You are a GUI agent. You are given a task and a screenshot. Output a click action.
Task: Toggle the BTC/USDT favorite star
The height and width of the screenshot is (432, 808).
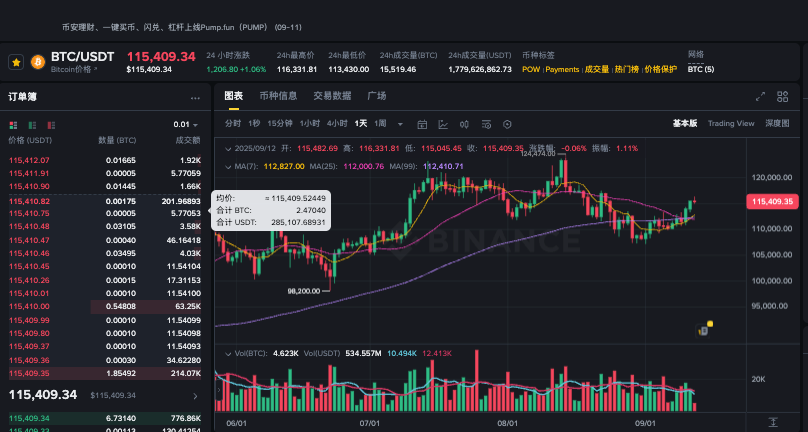(x=16, y=62)
